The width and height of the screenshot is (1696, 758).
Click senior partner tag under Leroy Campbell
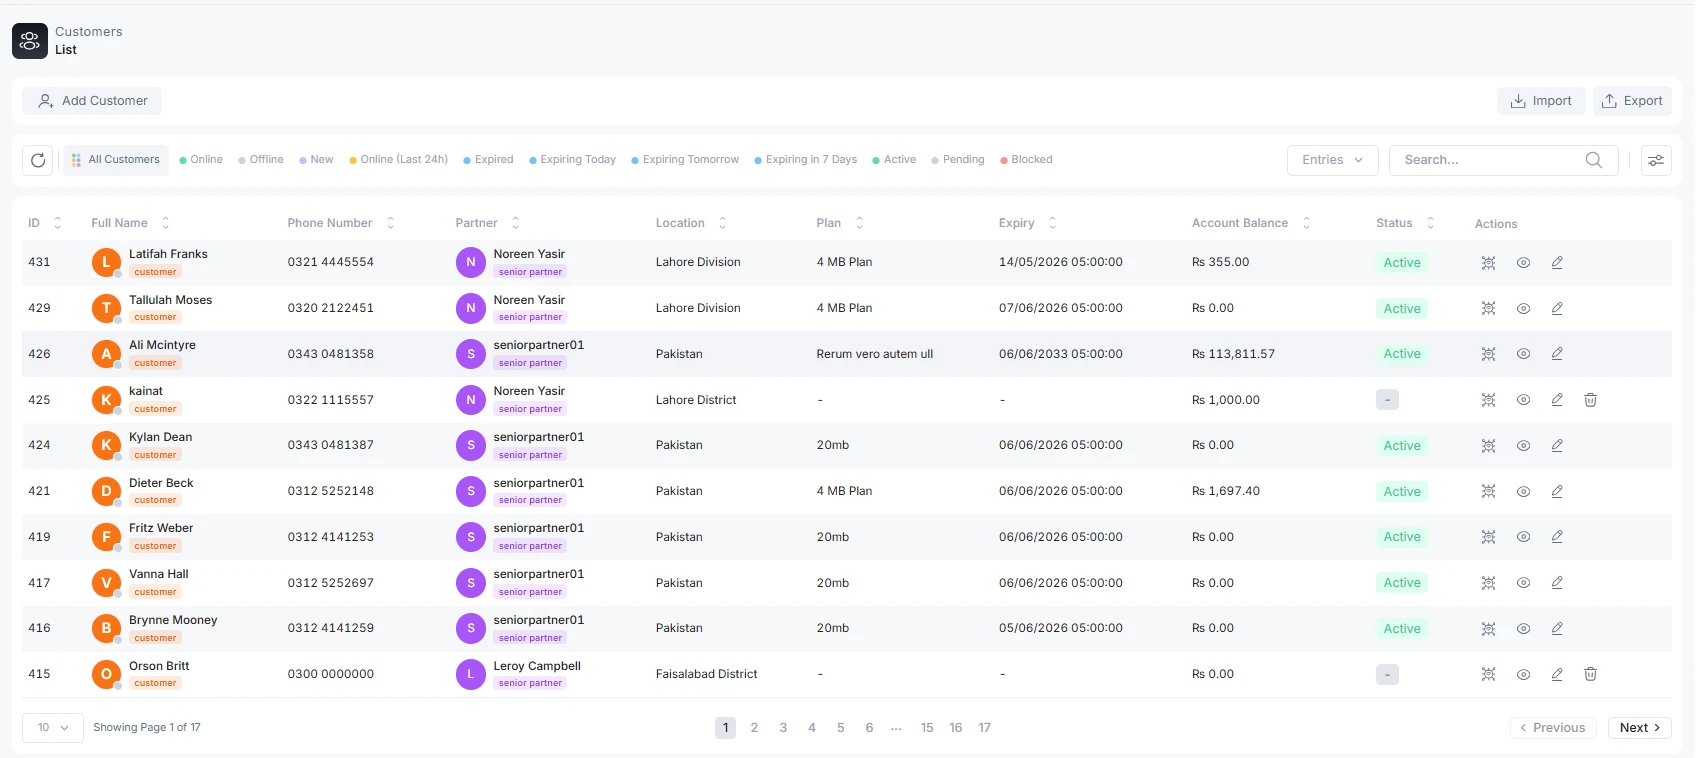(531, 683)
